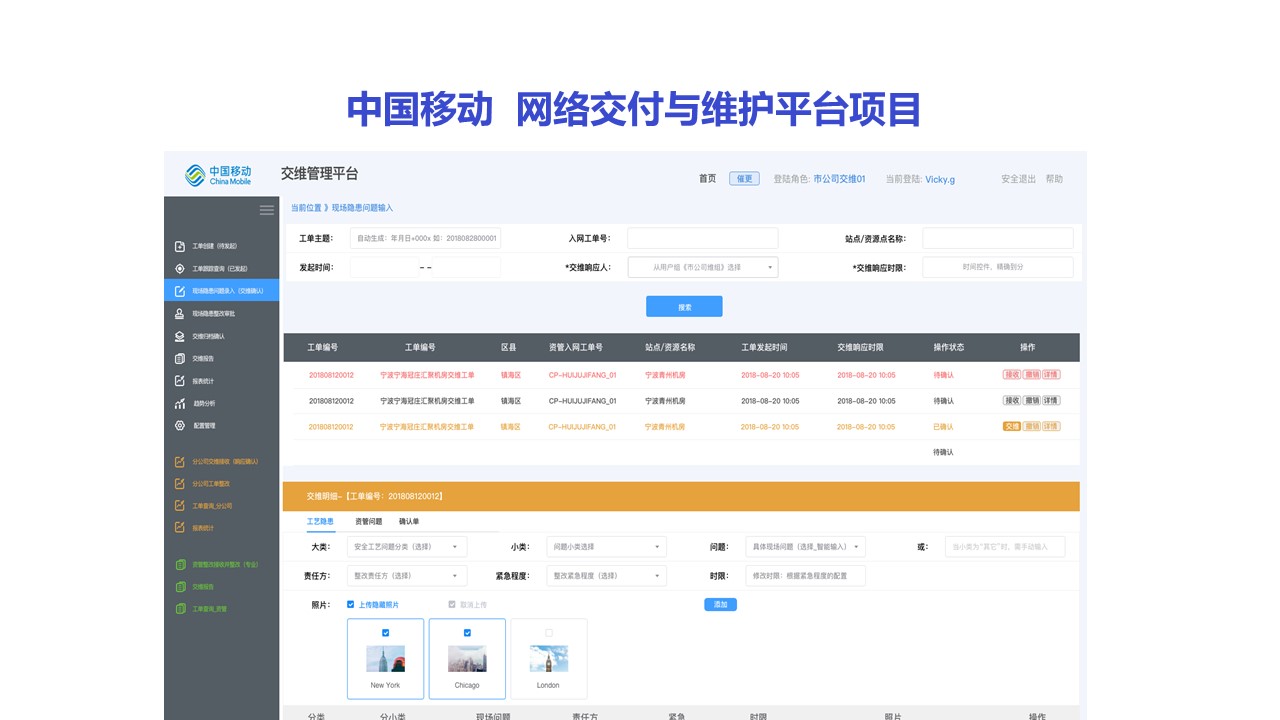This screenshot has height=720, width=1280.
Task: Check the London photo checkbox
Action: coord(549,633)
